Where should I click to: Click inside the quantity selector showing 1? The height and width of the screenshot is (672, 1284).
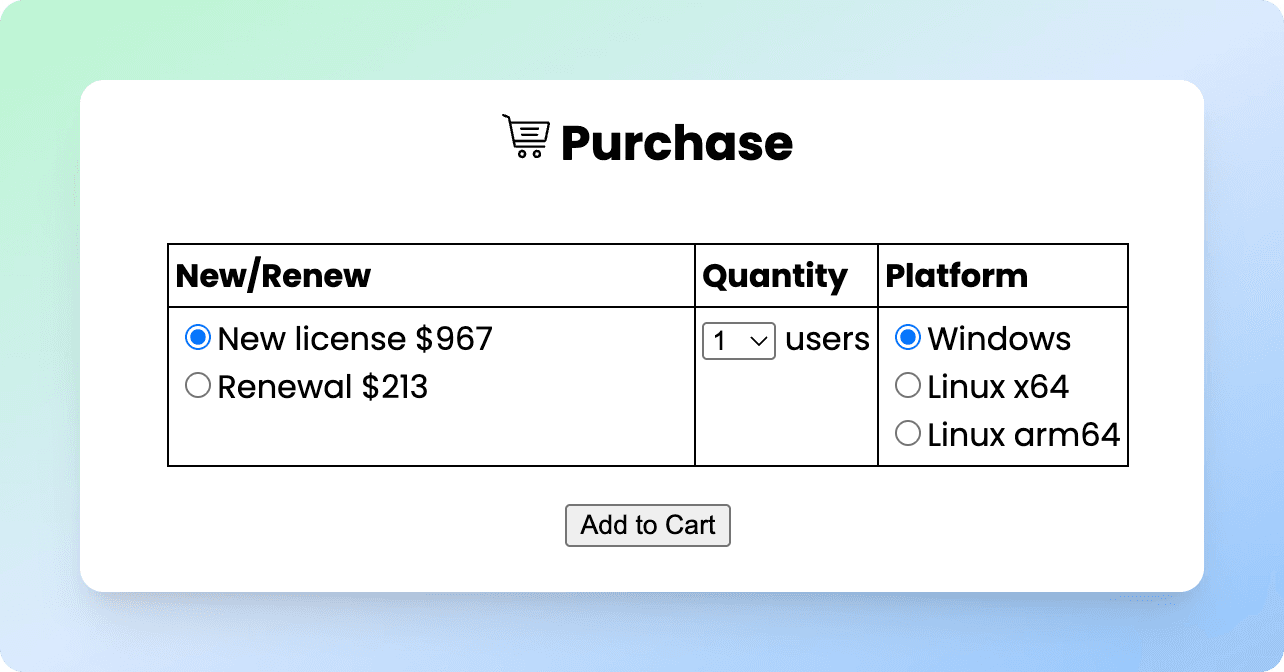point(725,340)
